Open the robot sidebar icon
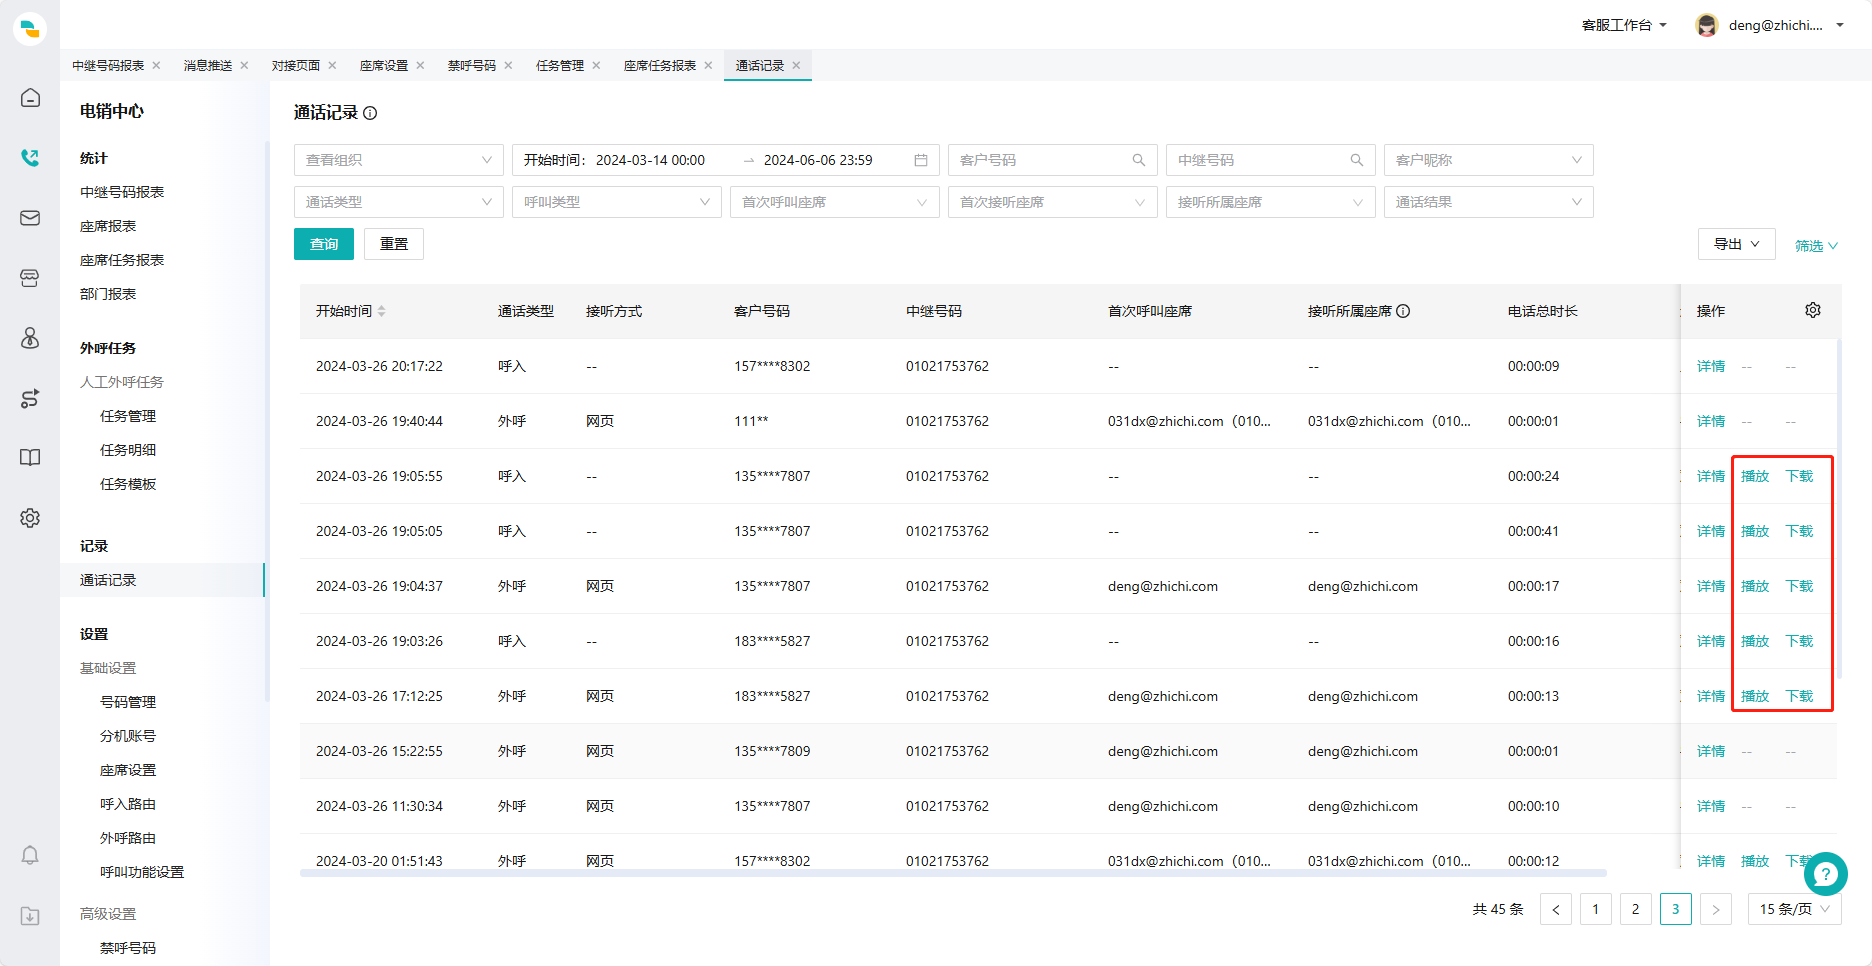Screen dimensions: 1872x966 [x=30, y=338]
